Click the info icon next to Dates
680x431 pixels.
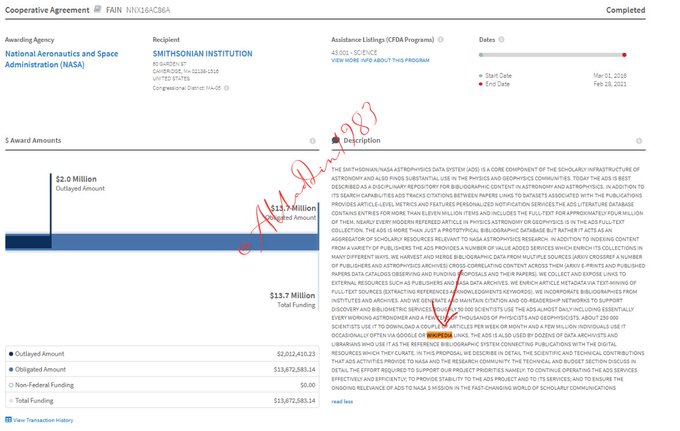(503, 40)
